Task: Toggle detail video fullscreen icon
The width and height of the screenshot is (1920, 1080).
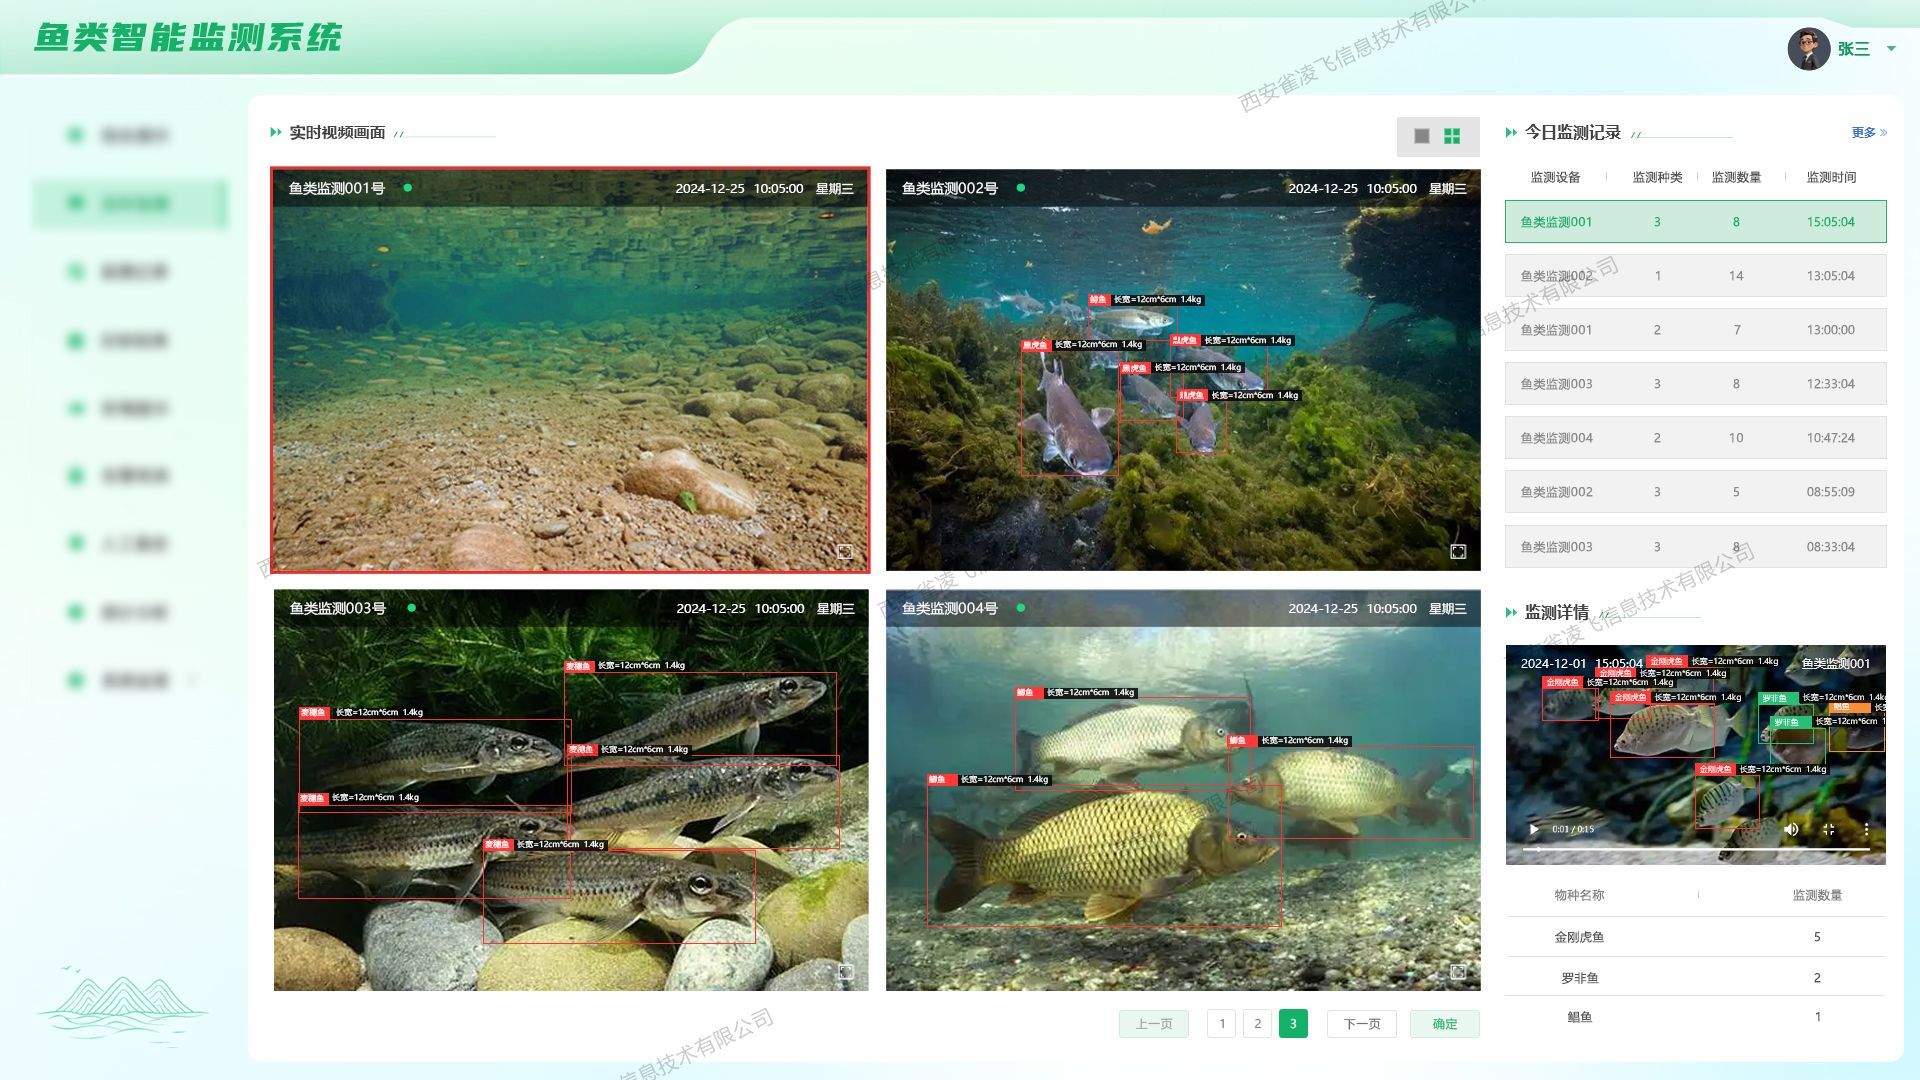Action: (1828, 829)
